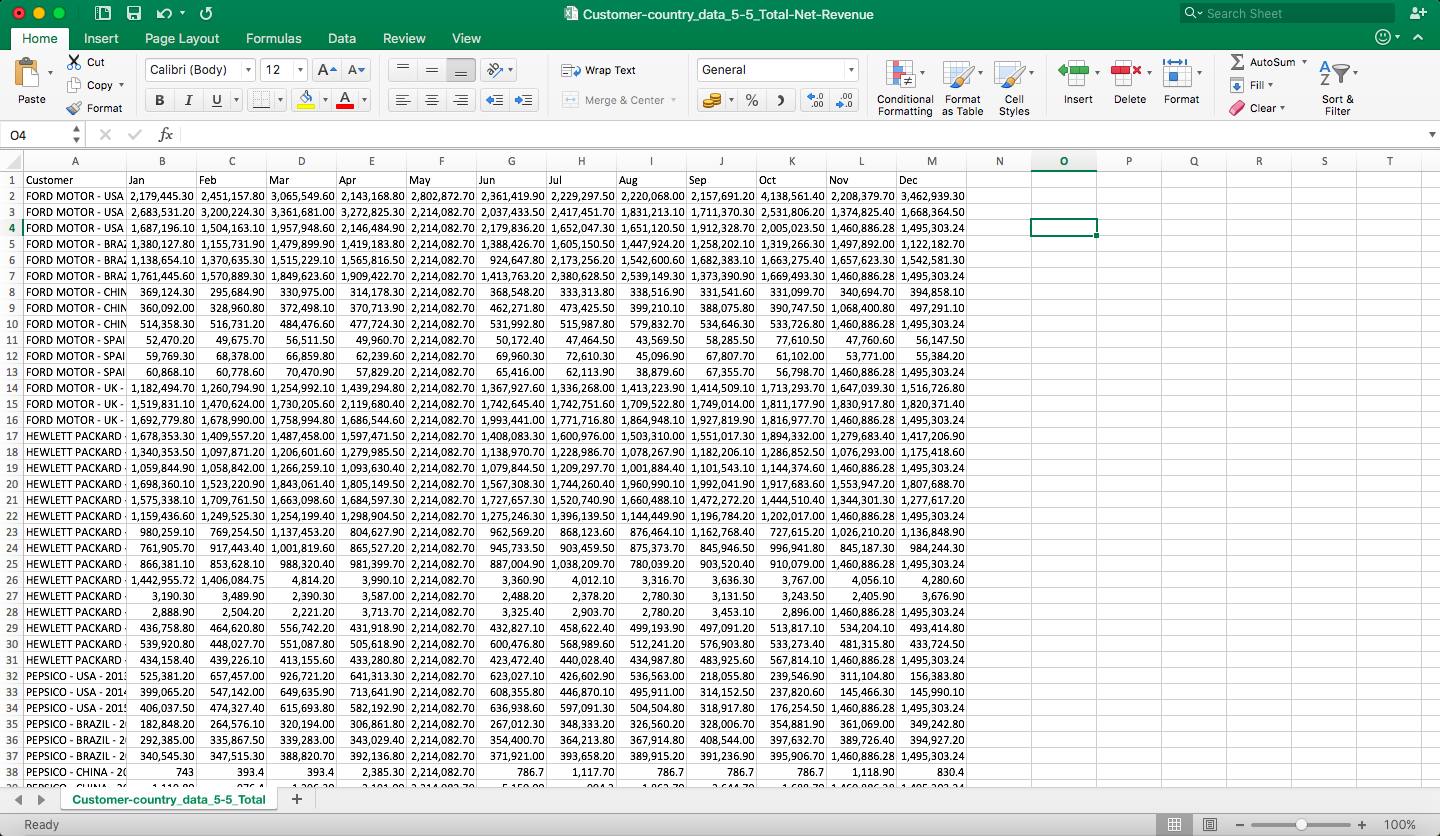Click the Format cells button
This screenshot has width=1440, height=836.
pyautogui.click(x=1181, y=80)
